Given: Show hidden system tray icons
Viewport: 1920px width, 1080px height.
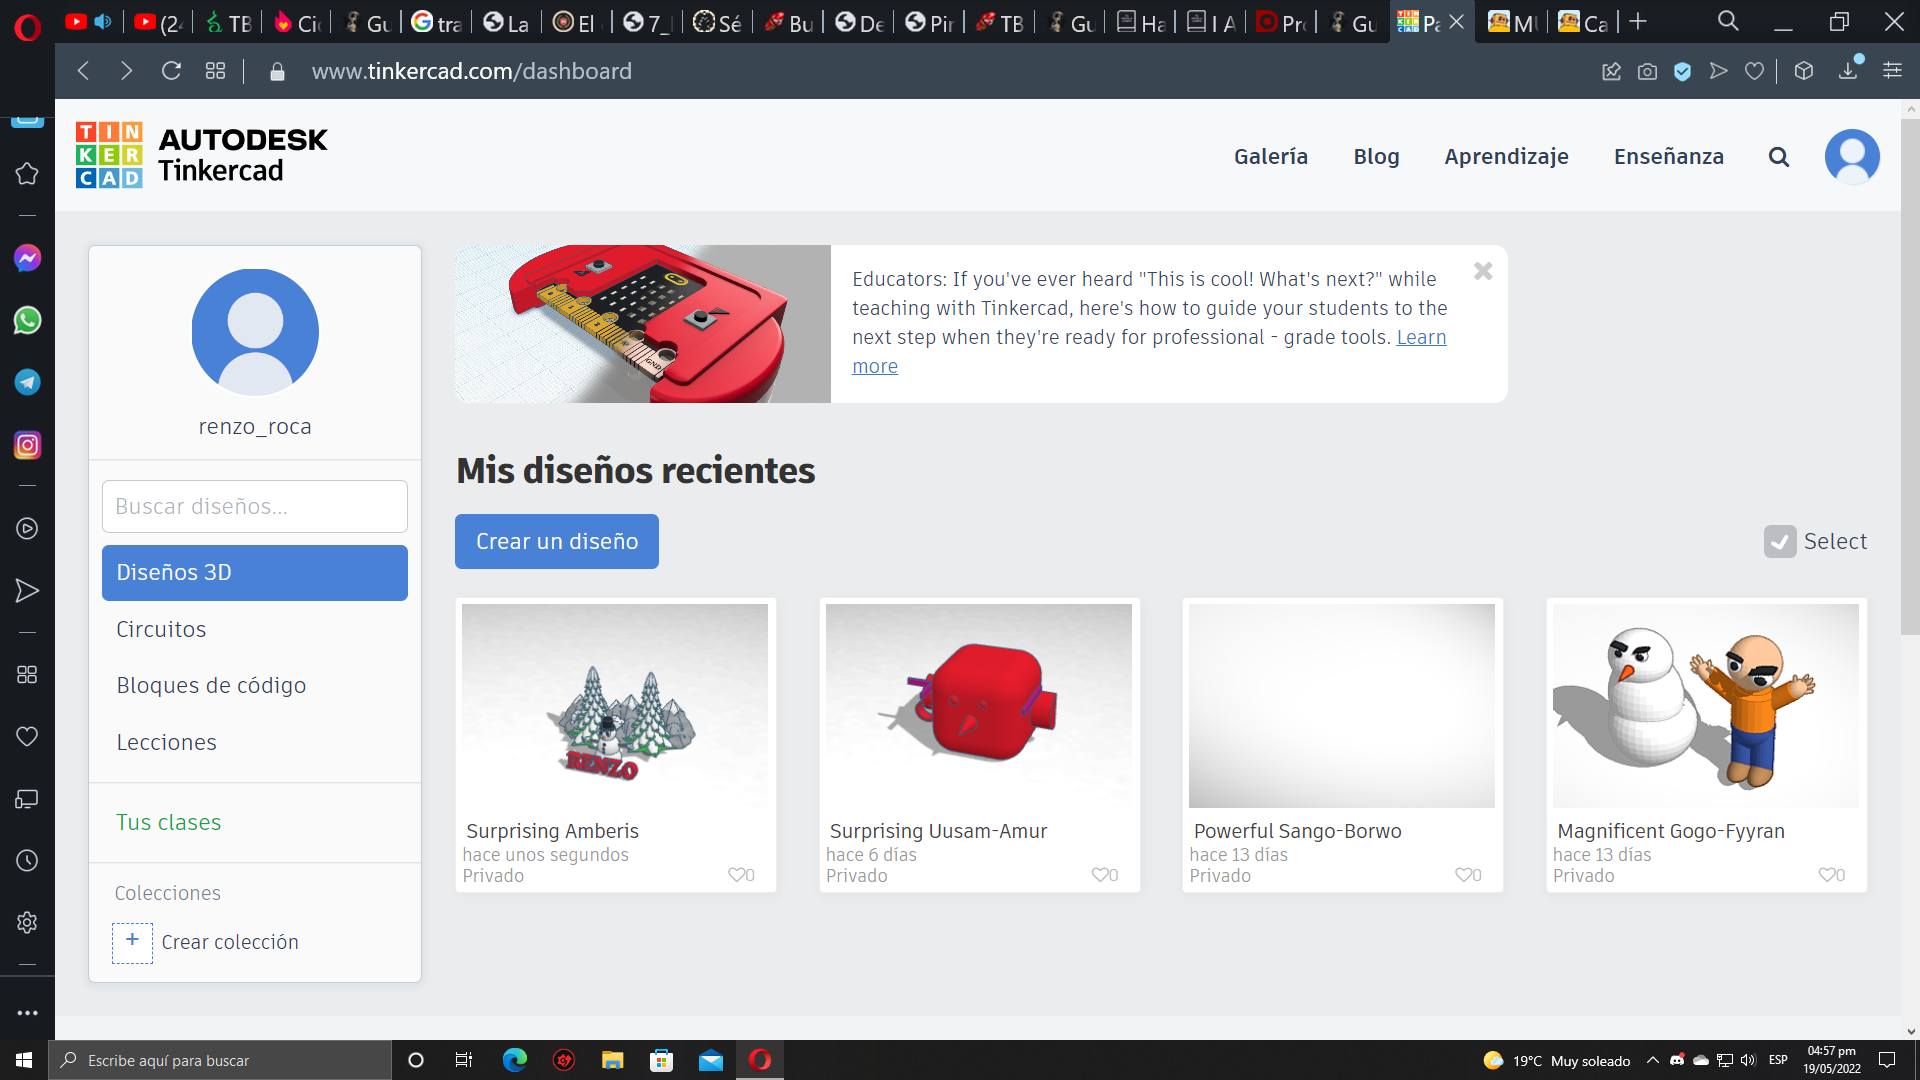Looking at the screenshot, I should pos(1652,1060).
